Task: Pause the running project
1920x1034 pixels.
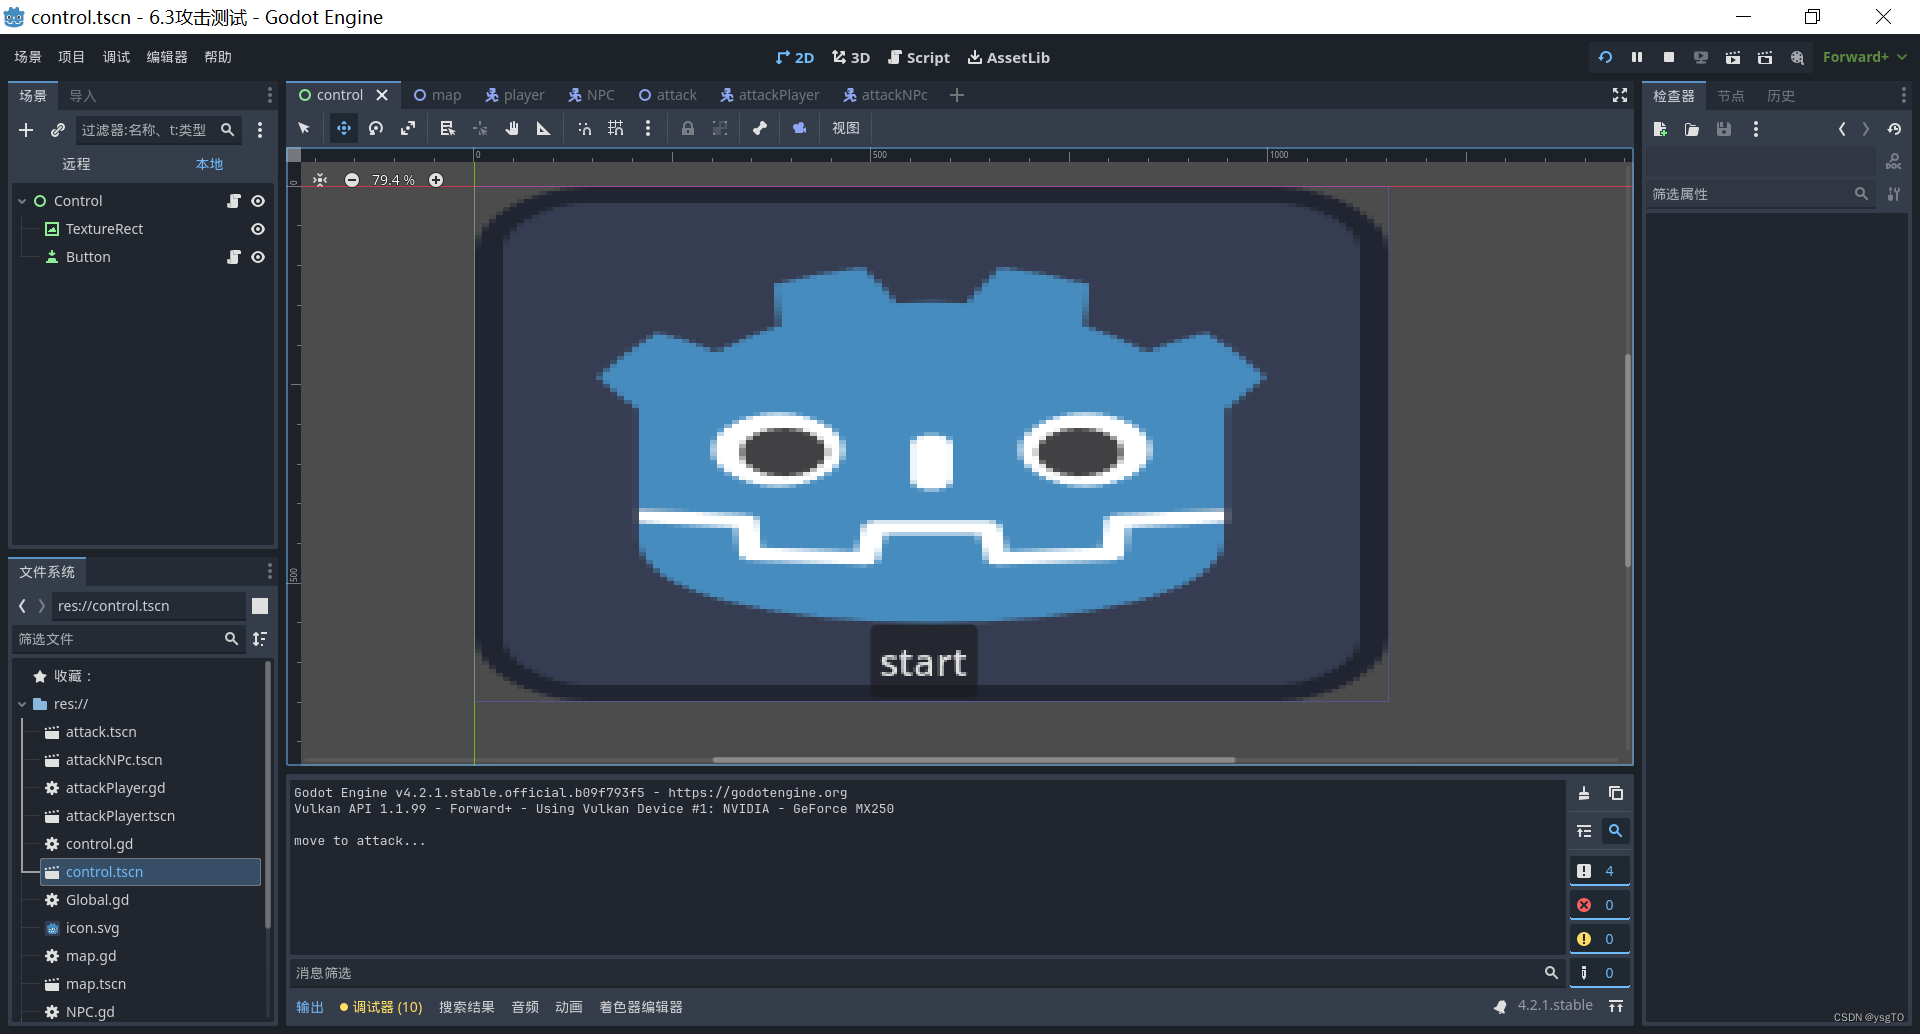Action: click(x=1637, y=57)
